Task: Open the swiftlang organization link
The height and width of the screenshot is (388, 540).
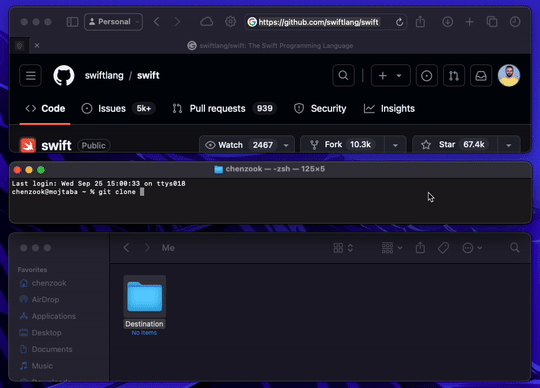Action: pos(104,75)
